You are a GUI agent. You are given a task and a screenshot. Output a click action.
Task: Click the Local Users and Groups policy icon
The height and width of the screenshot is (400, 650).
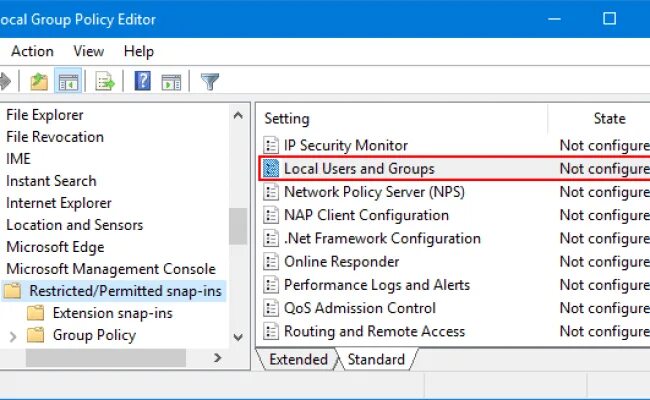(x=270, y=169)
